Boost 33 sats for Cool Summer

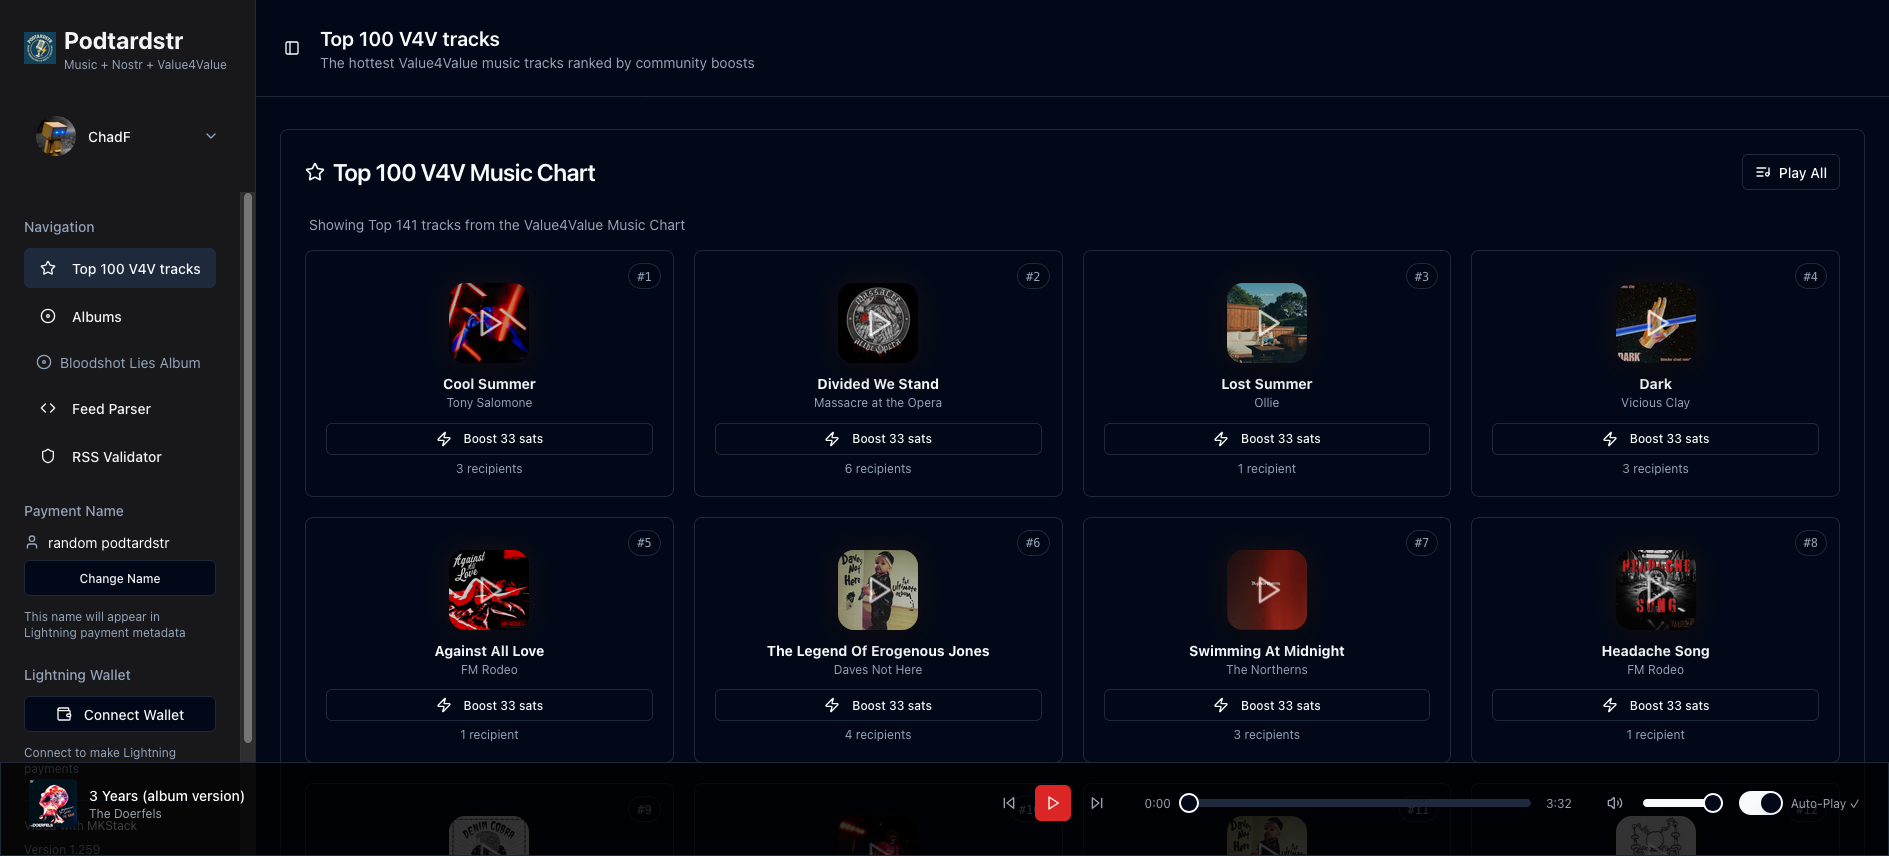pos(489,439)
